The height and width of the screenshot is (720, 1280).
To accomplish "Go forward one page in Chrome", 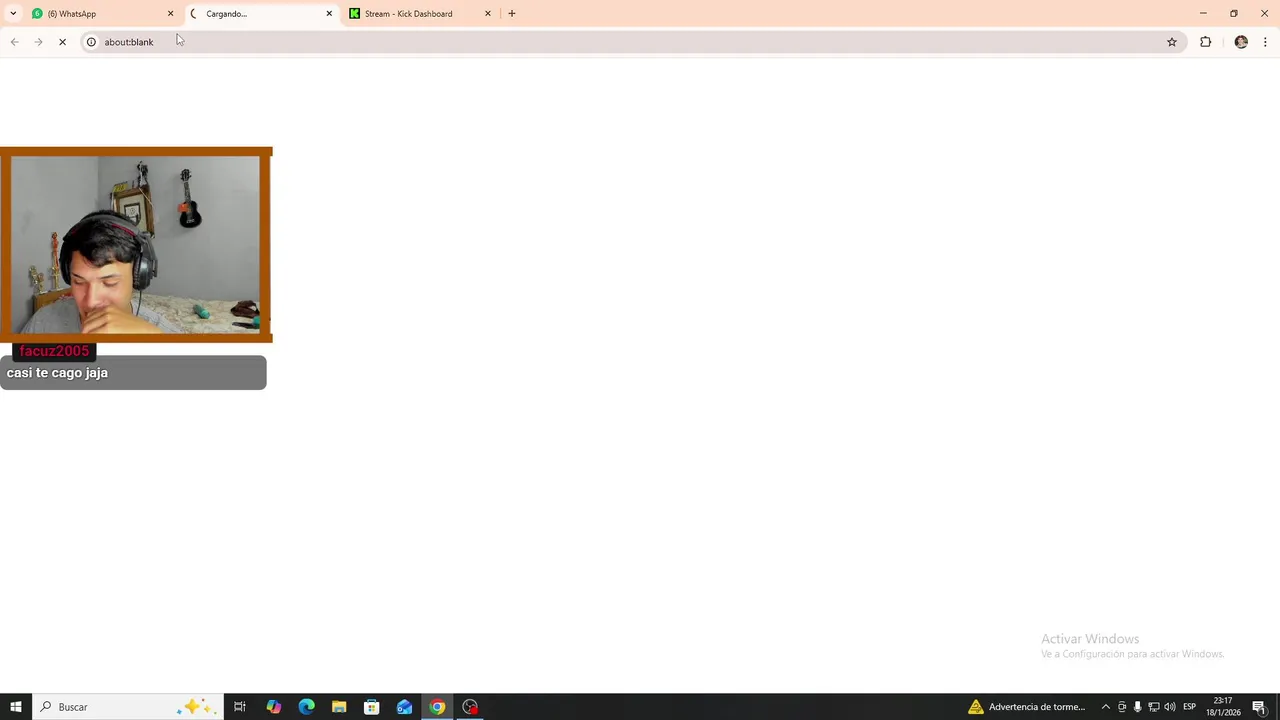I will [38, 42].
